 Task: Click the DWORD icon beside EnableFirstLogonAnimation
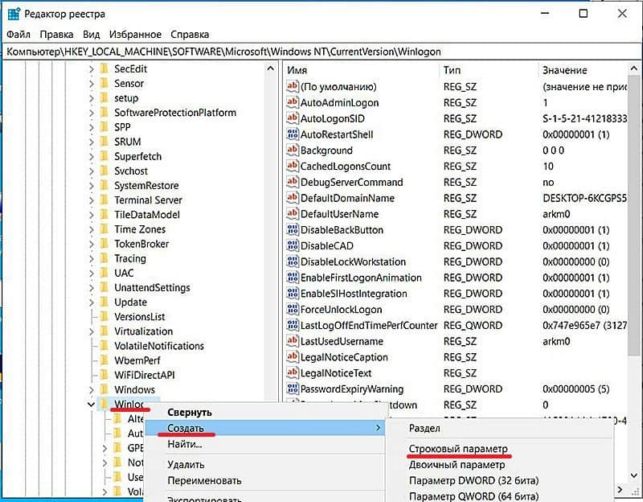[x=292, y=278]
